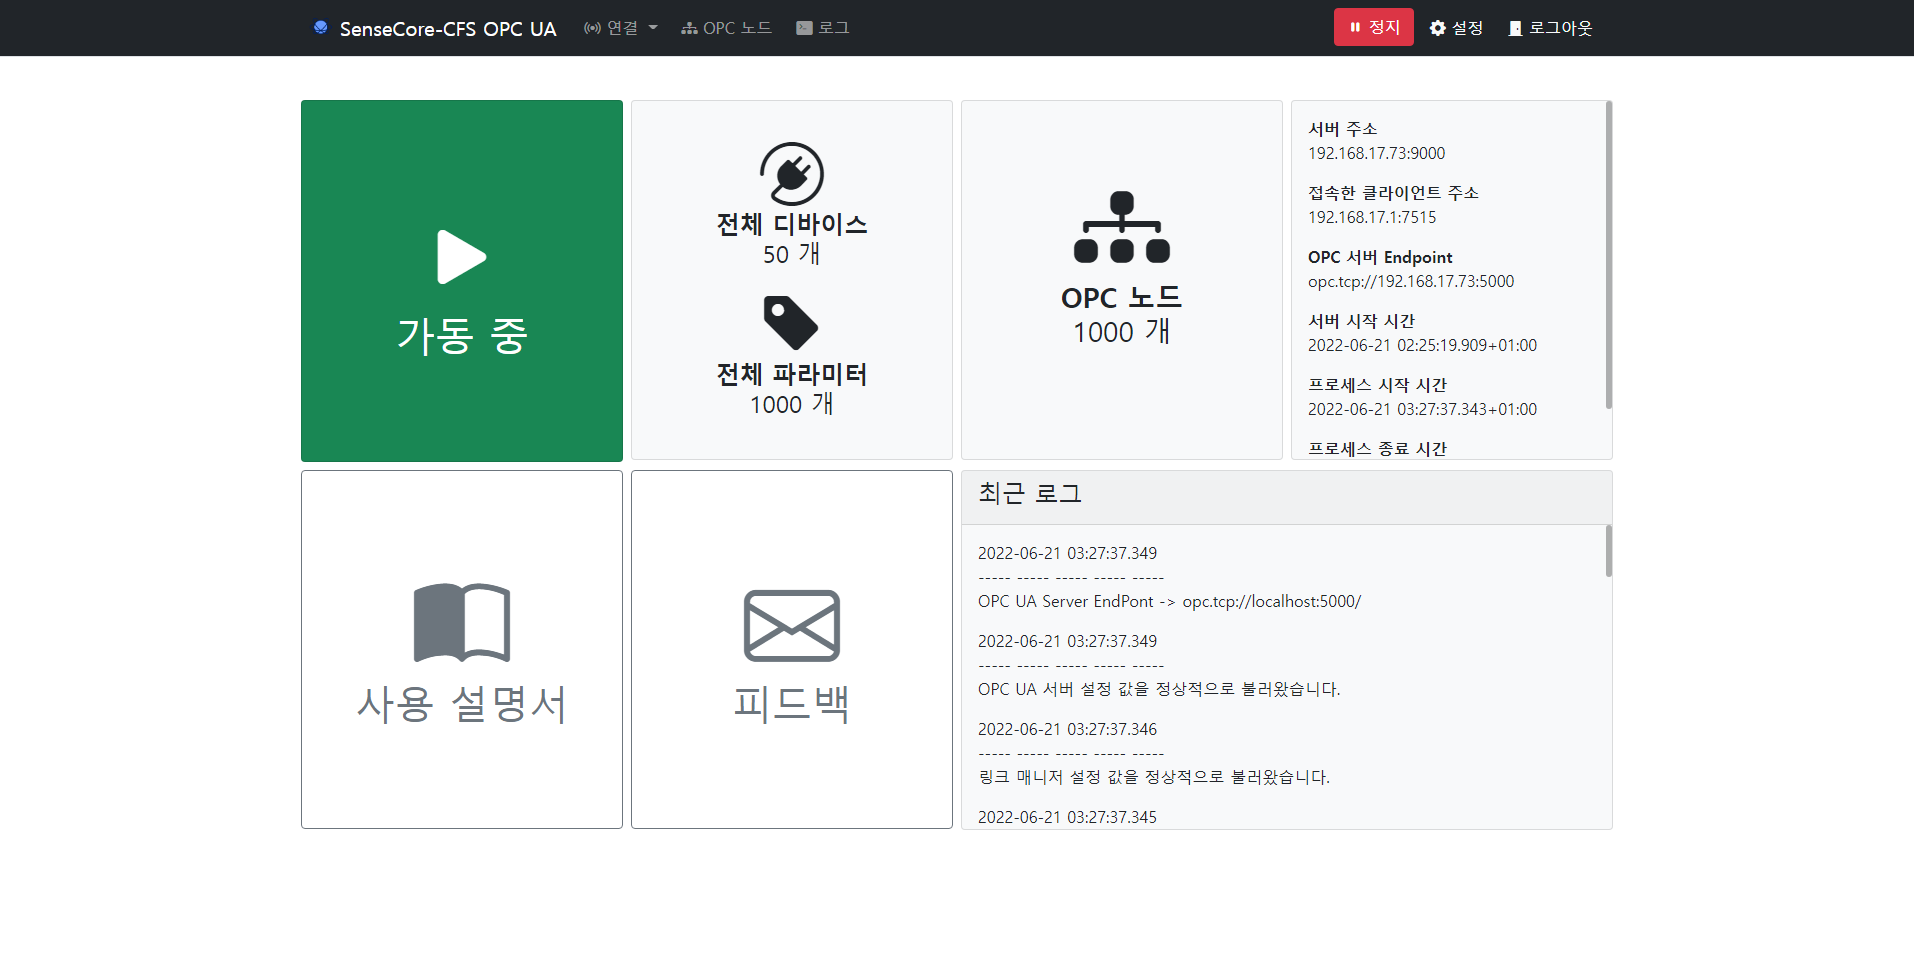The height and width of the screenshot is (961, 1914).
Task: Expand the 연결 dropdown menu
Action: coord(620,28)
